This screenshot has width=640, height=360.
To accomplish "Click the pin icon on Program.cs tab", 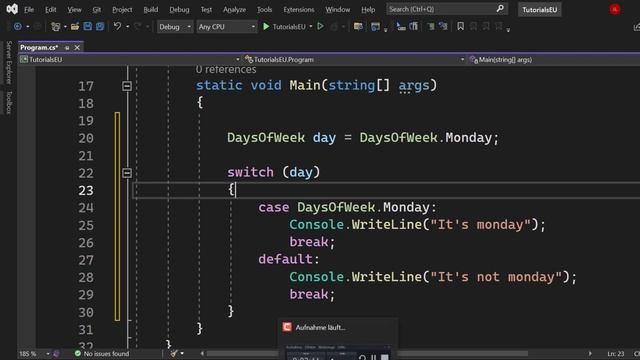I will (67, 48).
